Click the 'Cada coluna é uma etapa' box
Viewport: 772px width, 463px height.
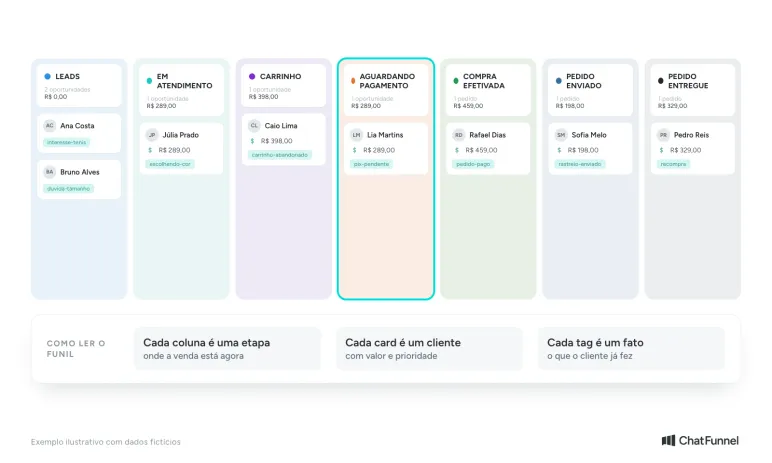(x=228, y=349)
